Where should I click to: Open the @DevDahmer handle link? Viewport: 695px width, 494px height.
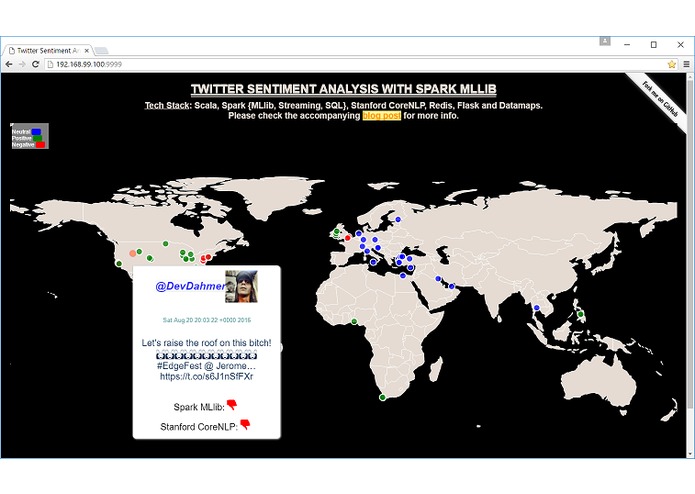(190, 286)
